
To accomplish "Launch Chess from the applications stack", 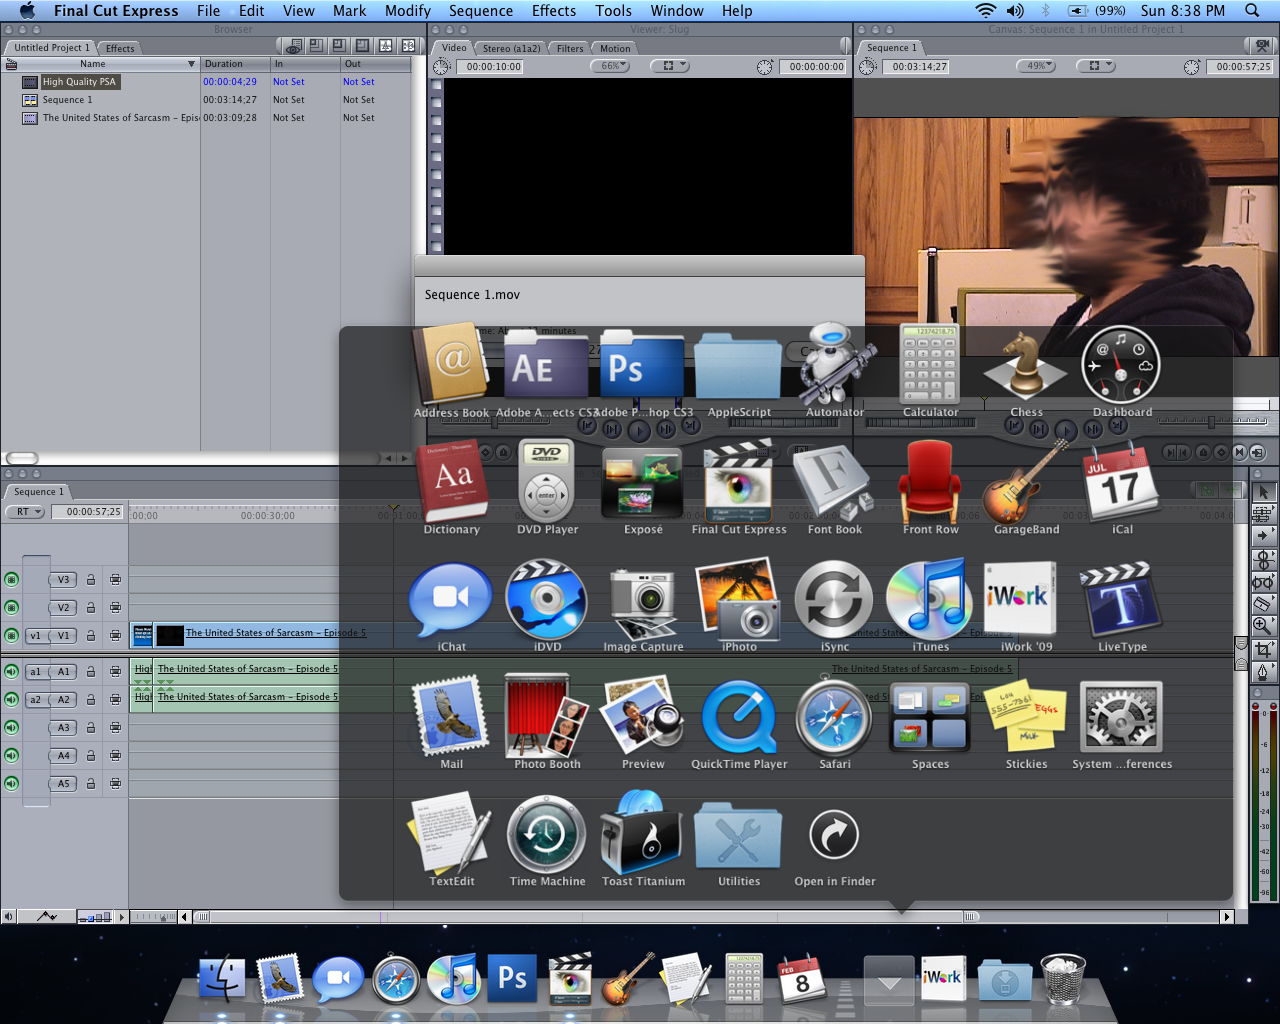I will coord(1026,364).
